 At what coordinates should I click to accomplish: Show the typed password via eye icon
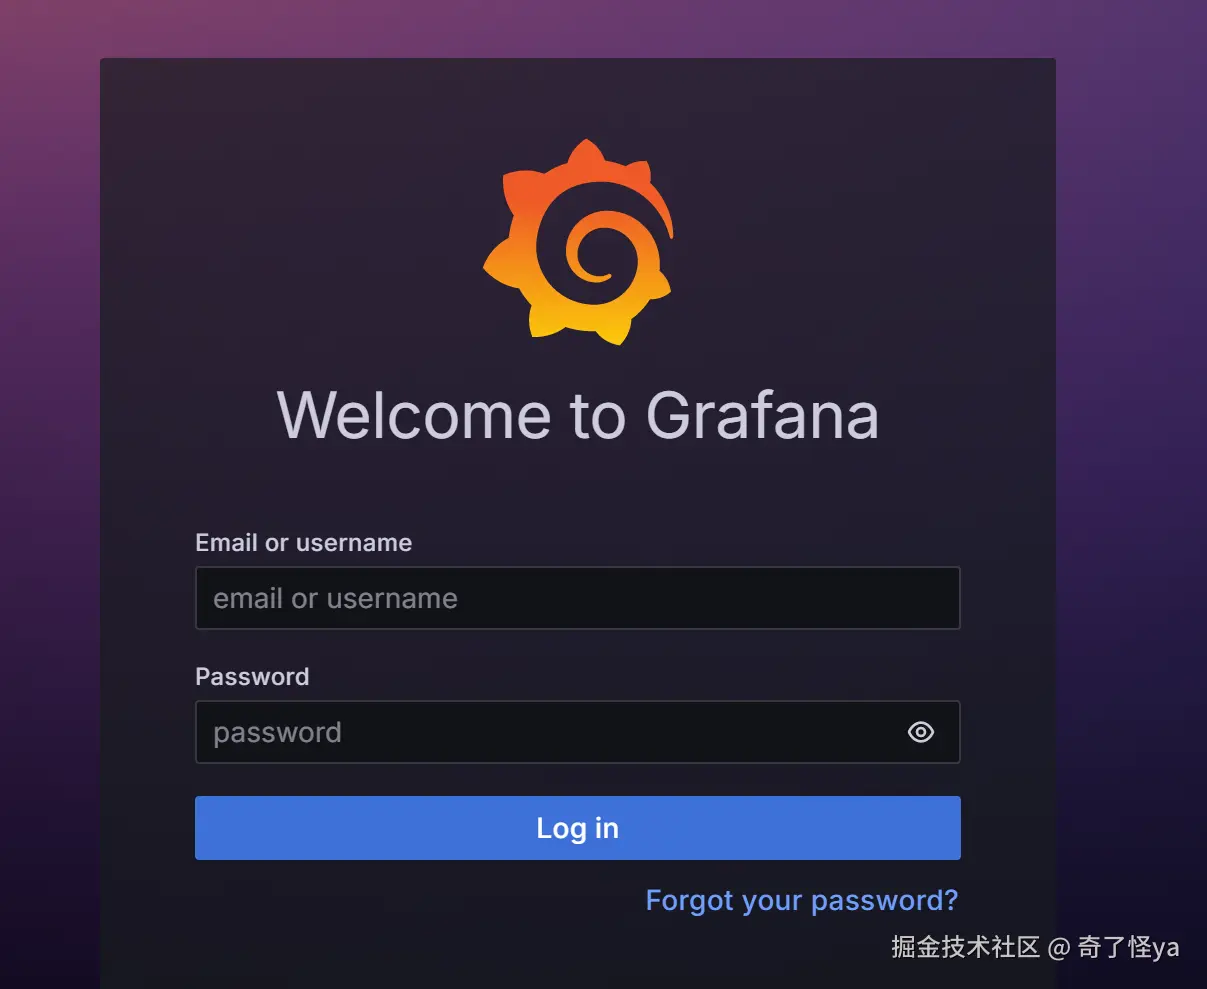(x=920, y=732)
